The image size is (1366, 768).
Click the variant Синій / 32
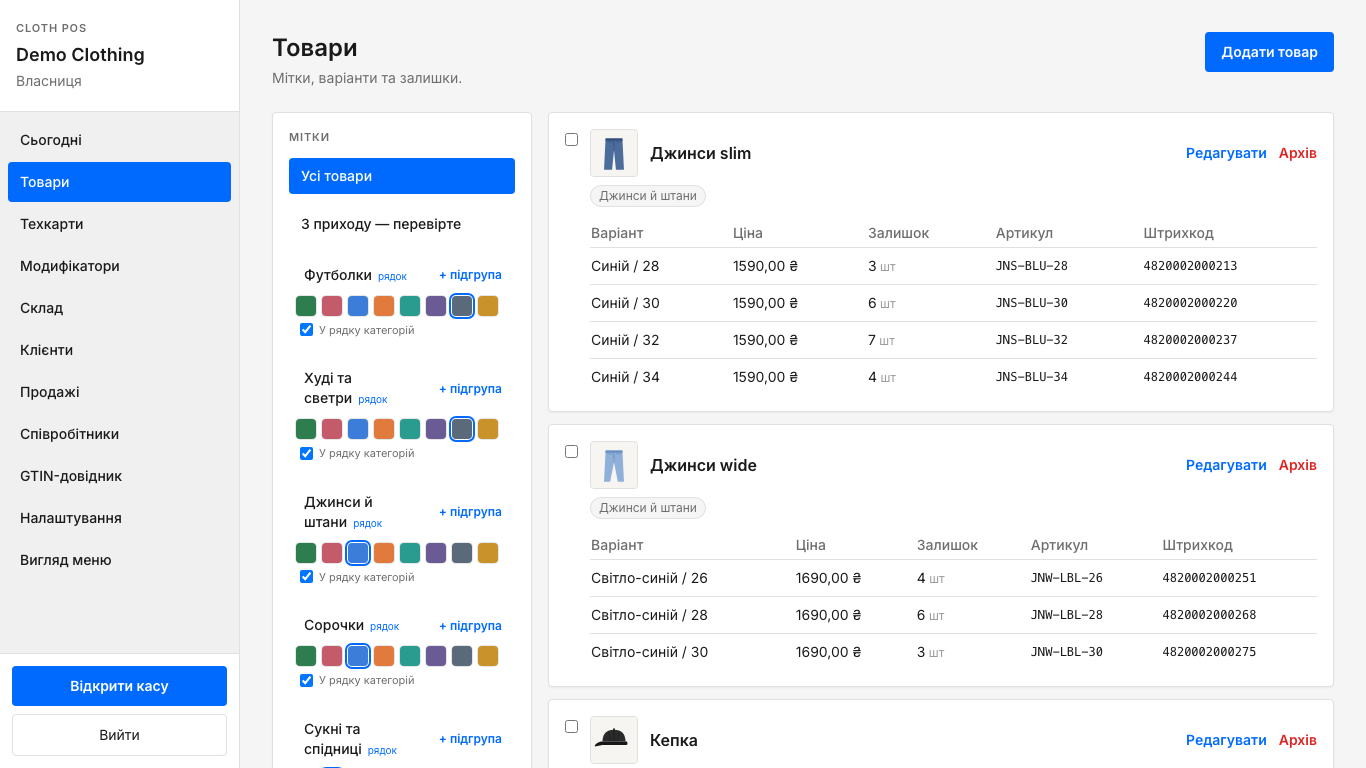click(625, 340)
